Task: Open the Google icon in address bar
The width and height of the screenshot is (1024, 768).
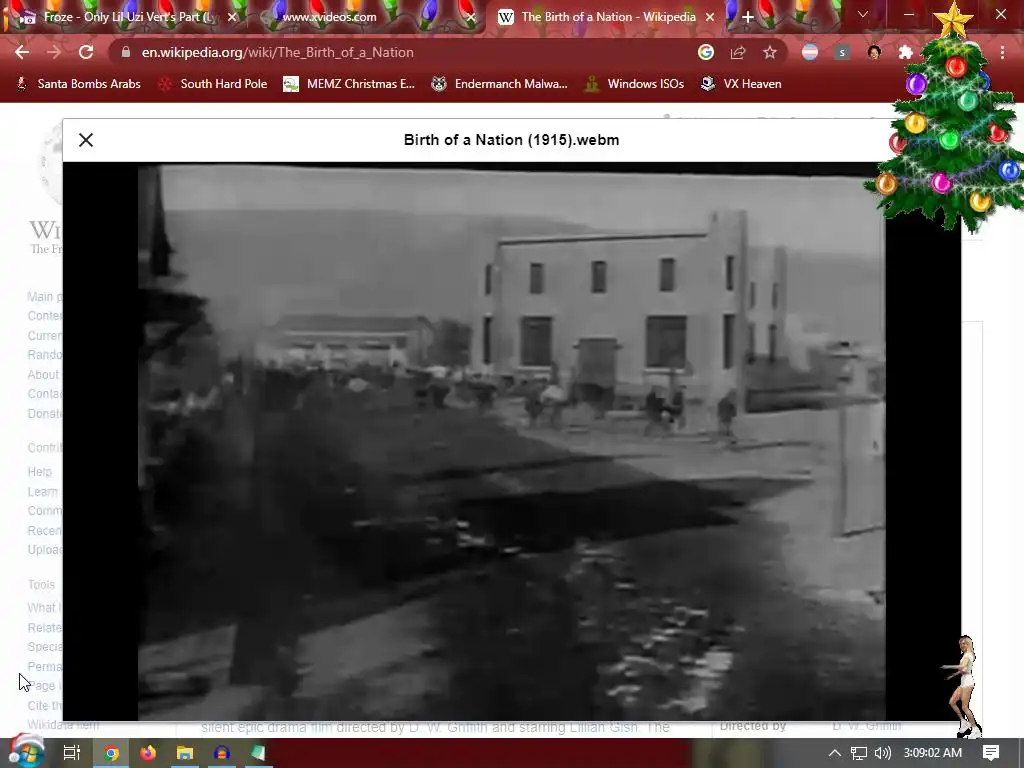Action: coord(705,52)
